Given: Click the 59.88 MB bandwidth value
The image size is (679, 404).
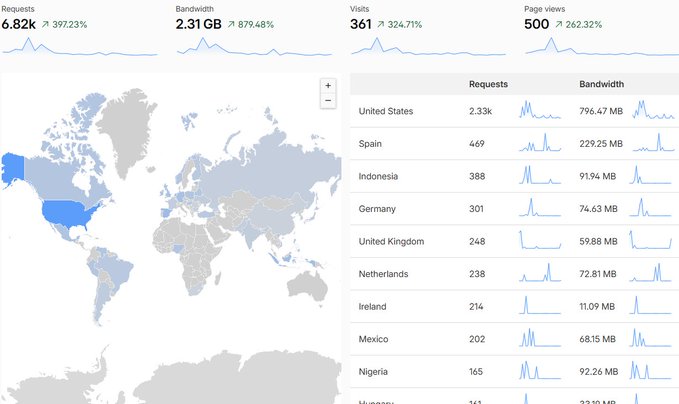Looking at the screenshot, I should [598, 242].
